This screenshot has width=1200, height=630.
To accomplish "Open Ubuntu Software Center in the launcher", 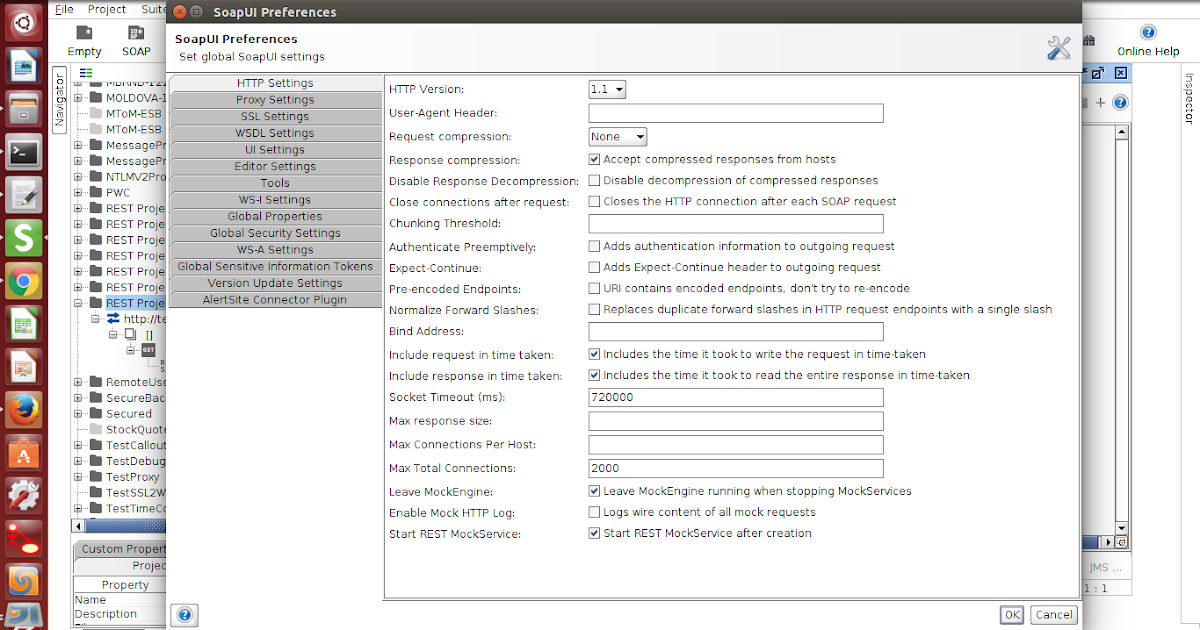I will click(23, 453).
